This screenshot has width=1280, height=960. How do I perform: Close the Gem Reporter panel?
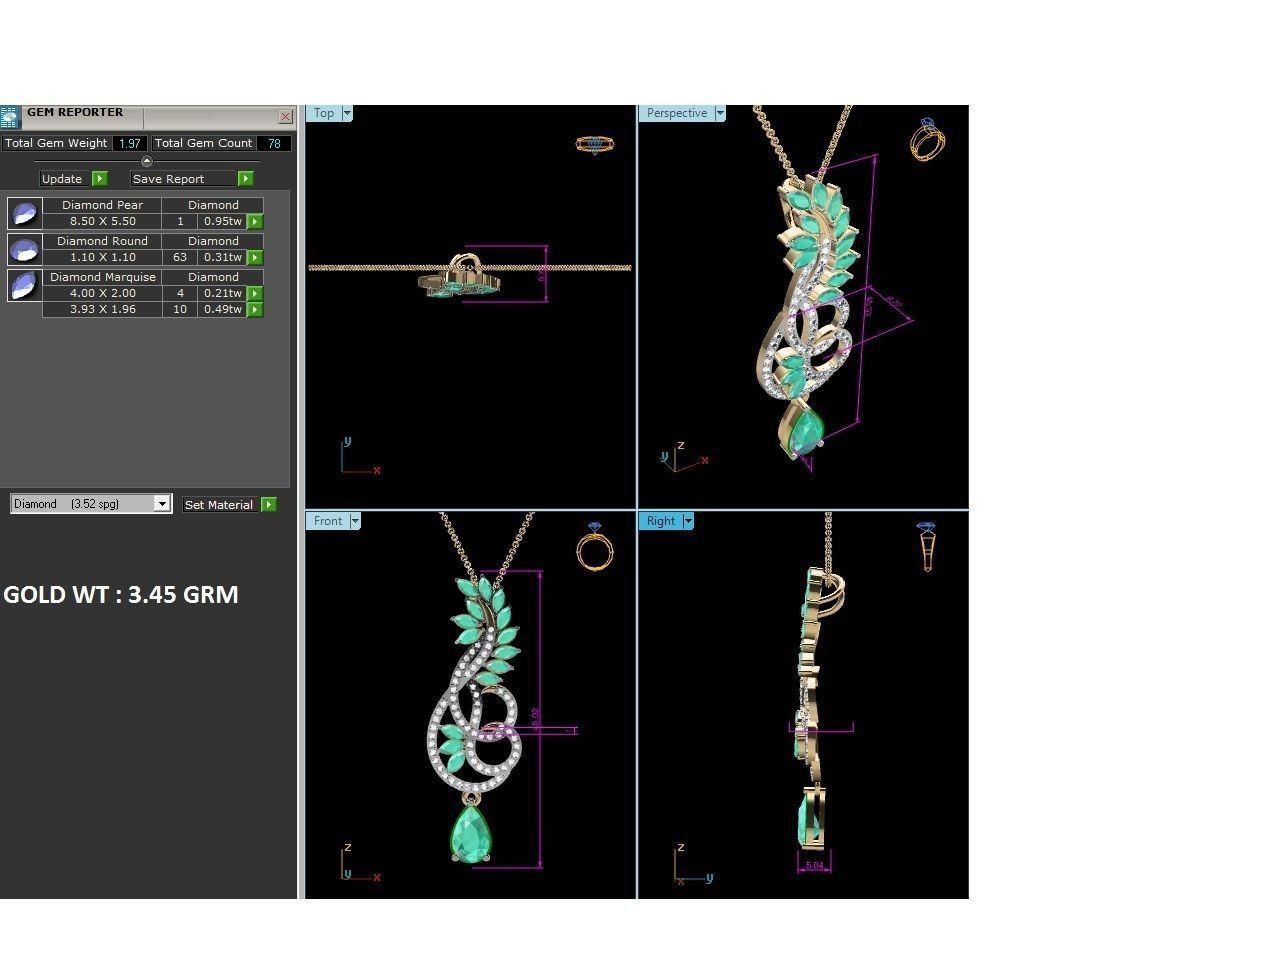[x=285, y=117]
